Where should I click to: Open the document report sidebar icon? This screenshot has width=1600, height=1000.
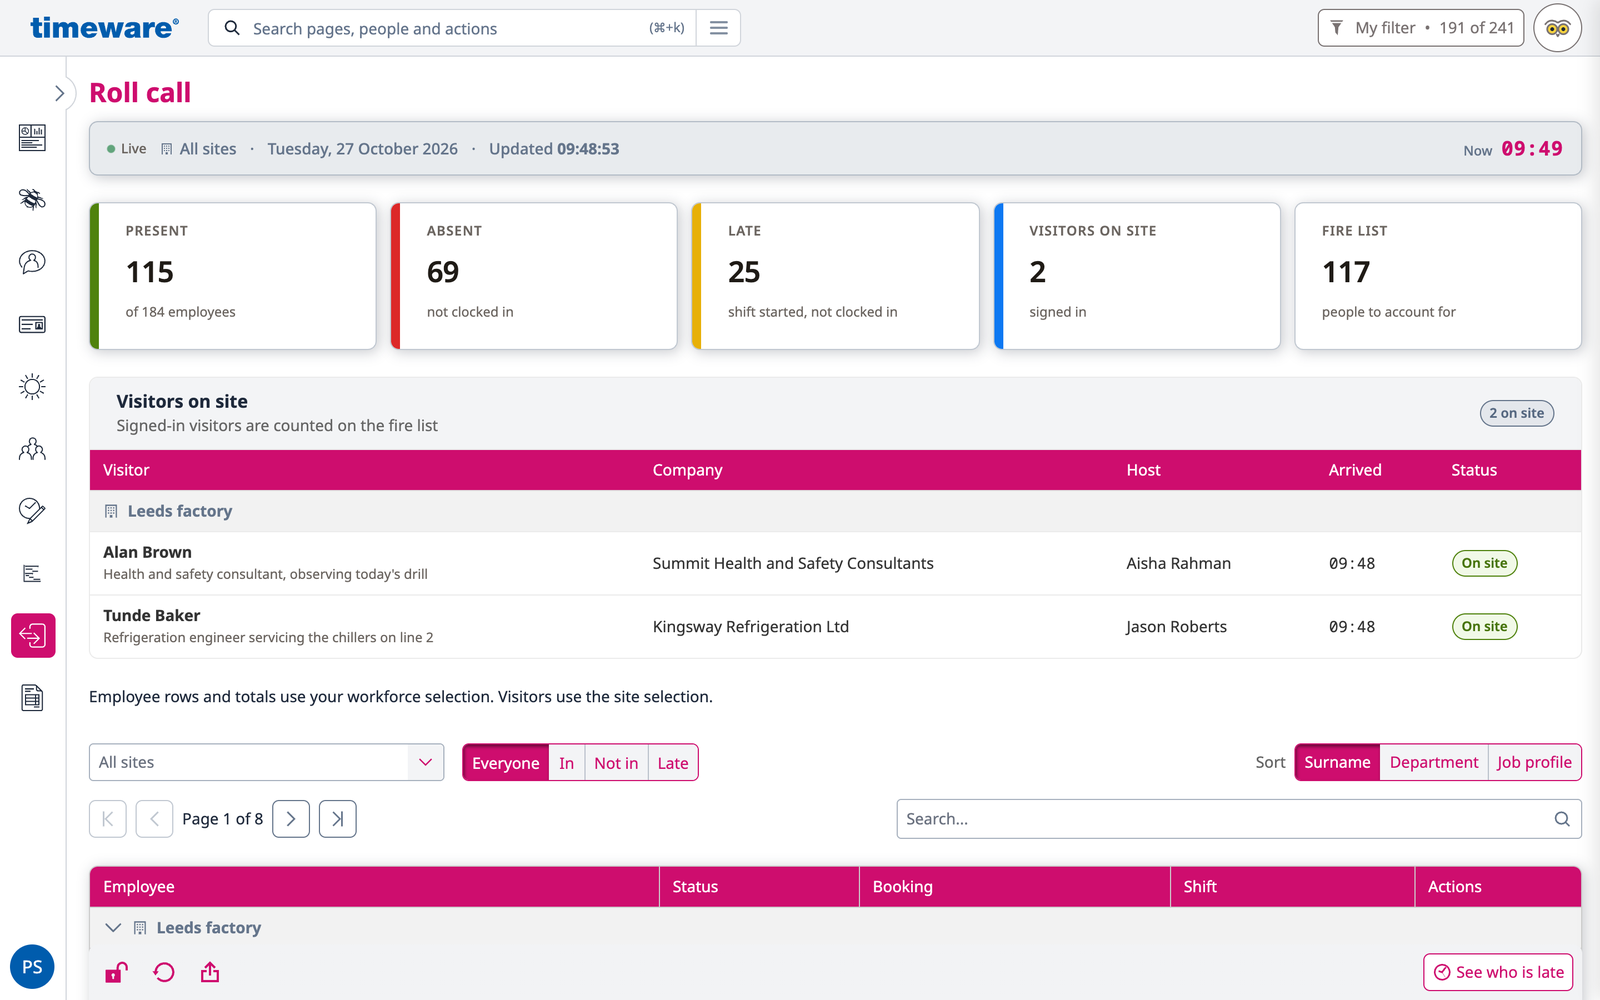pyautogui.click(x=32, y=698)
